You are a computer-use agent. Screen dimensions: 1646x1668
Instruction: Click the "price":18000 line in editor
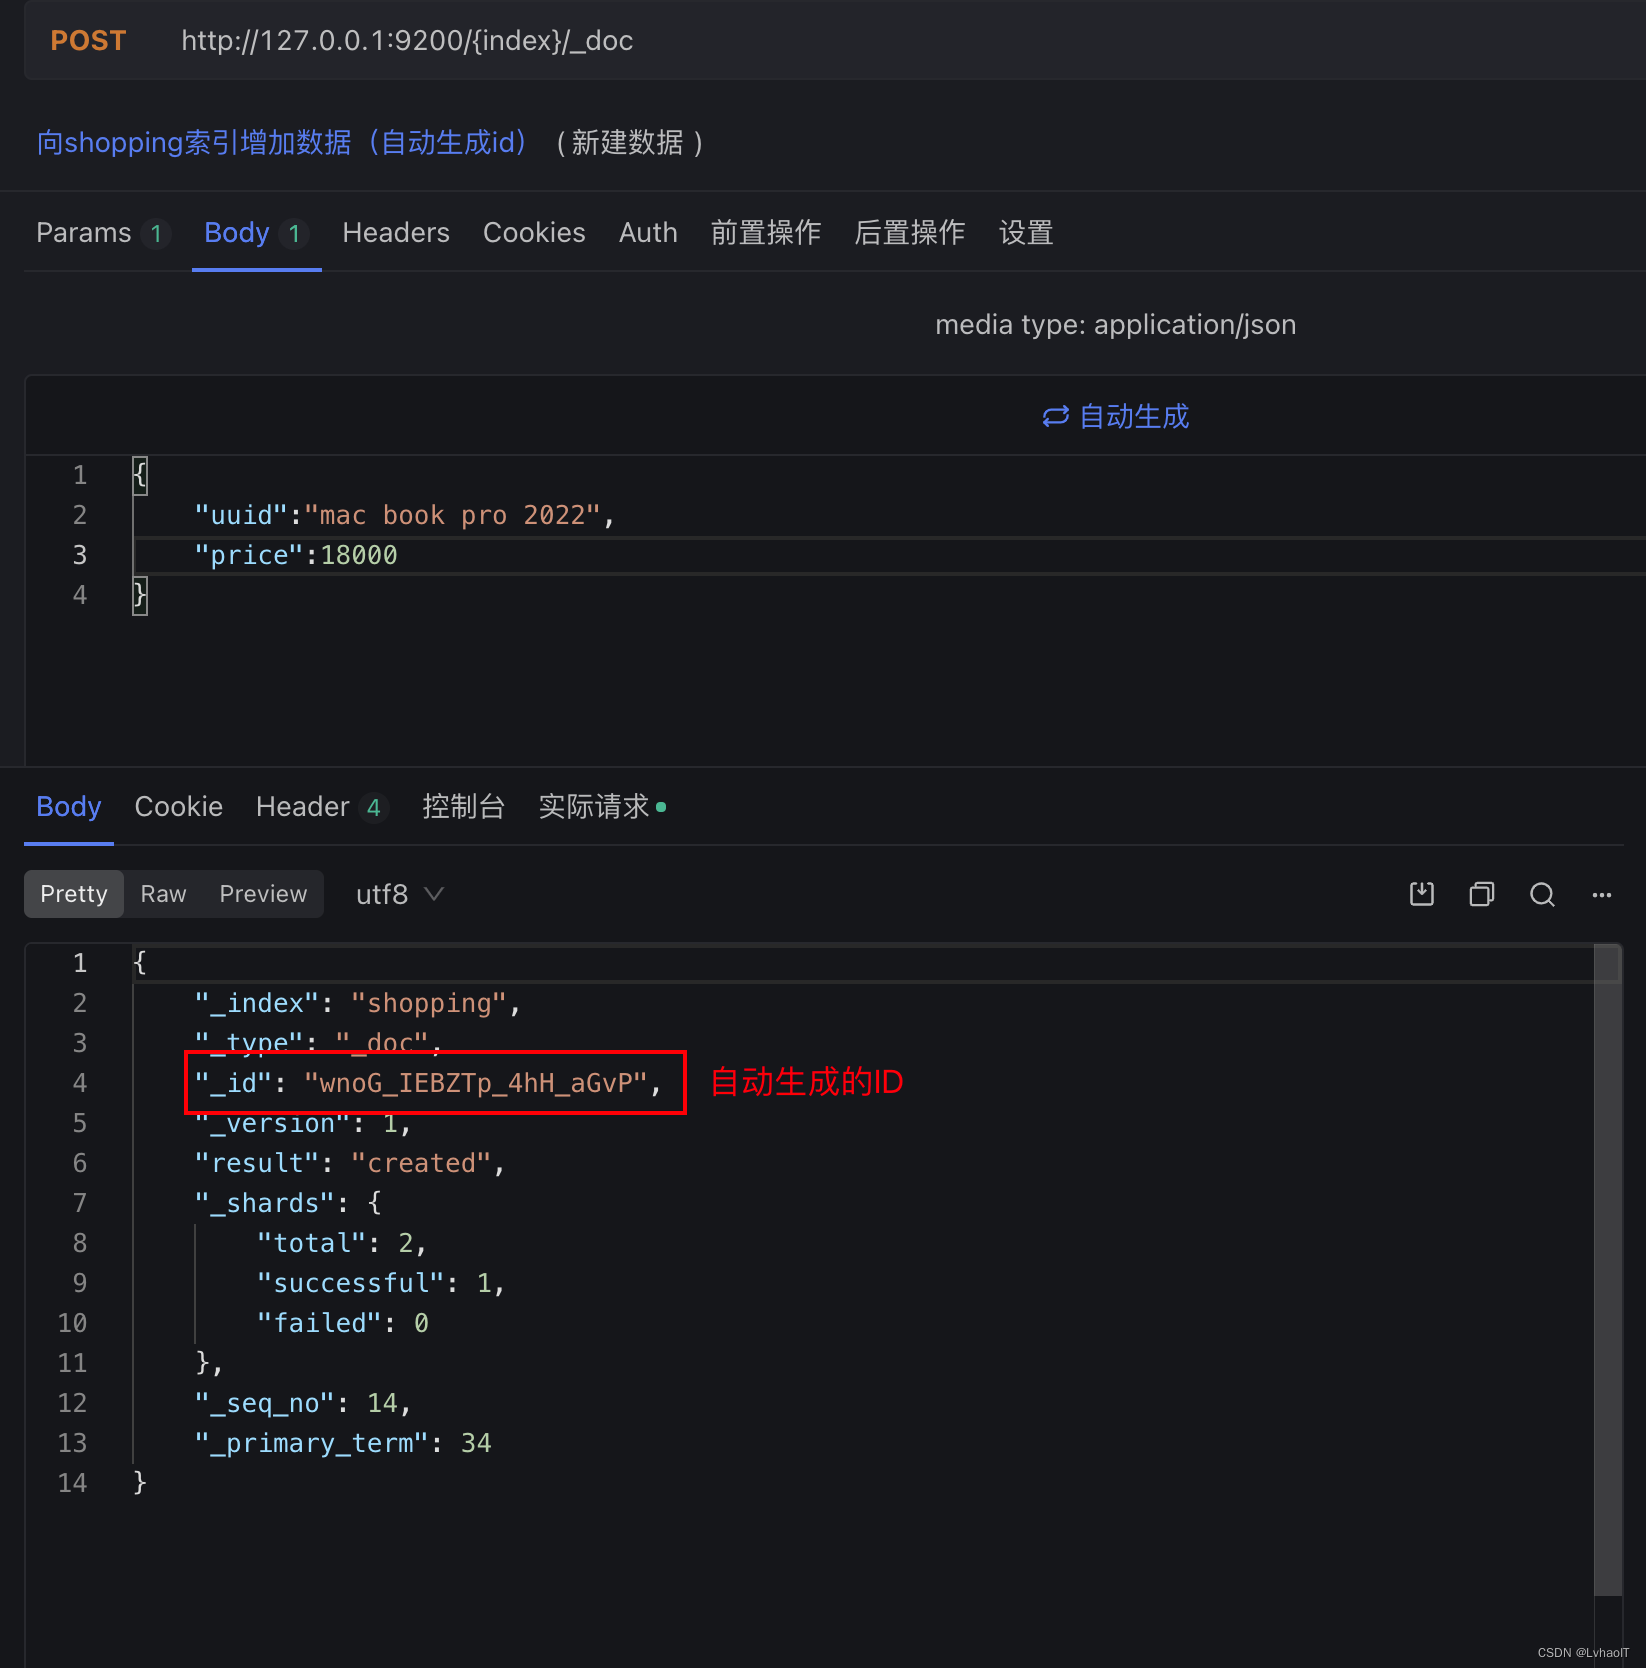coord(296,555)
